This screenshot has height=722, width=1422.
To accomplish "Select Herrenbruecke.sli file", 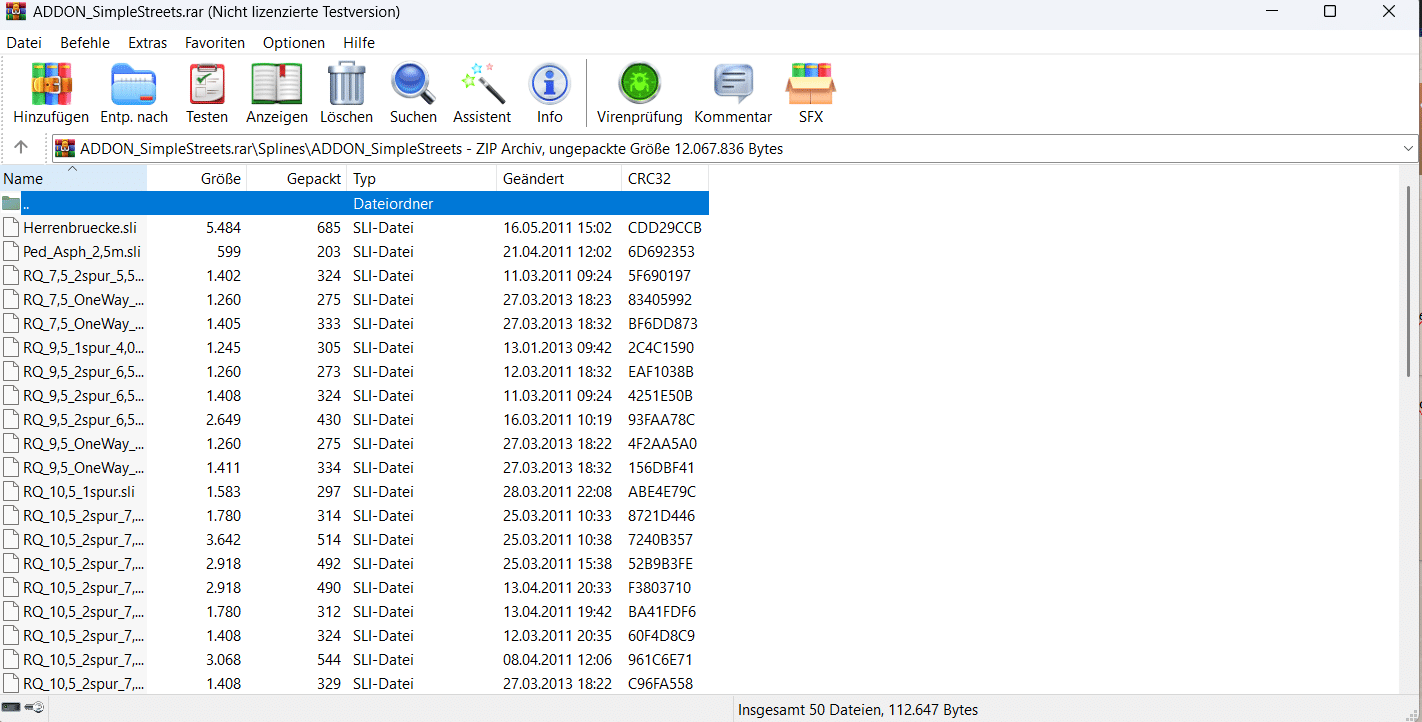I will click(x=80, y=228).
